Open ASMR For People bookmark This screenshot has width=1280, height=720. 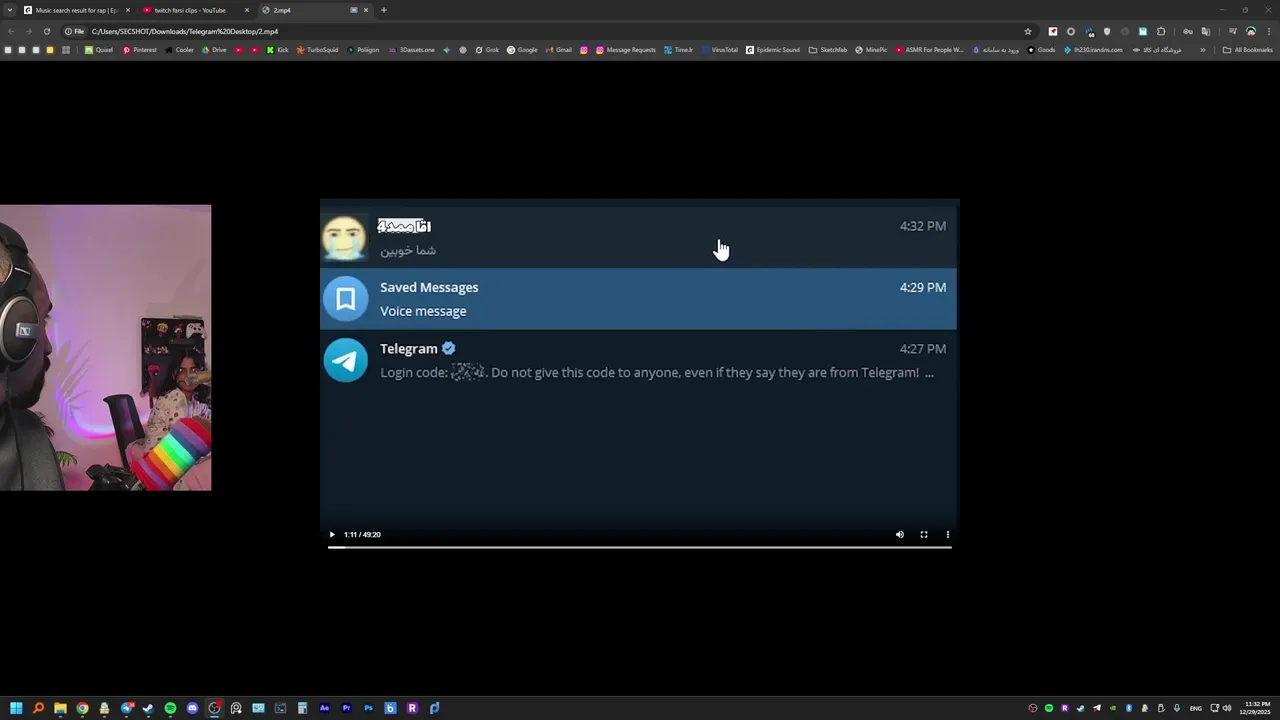[x=930, y=49]
